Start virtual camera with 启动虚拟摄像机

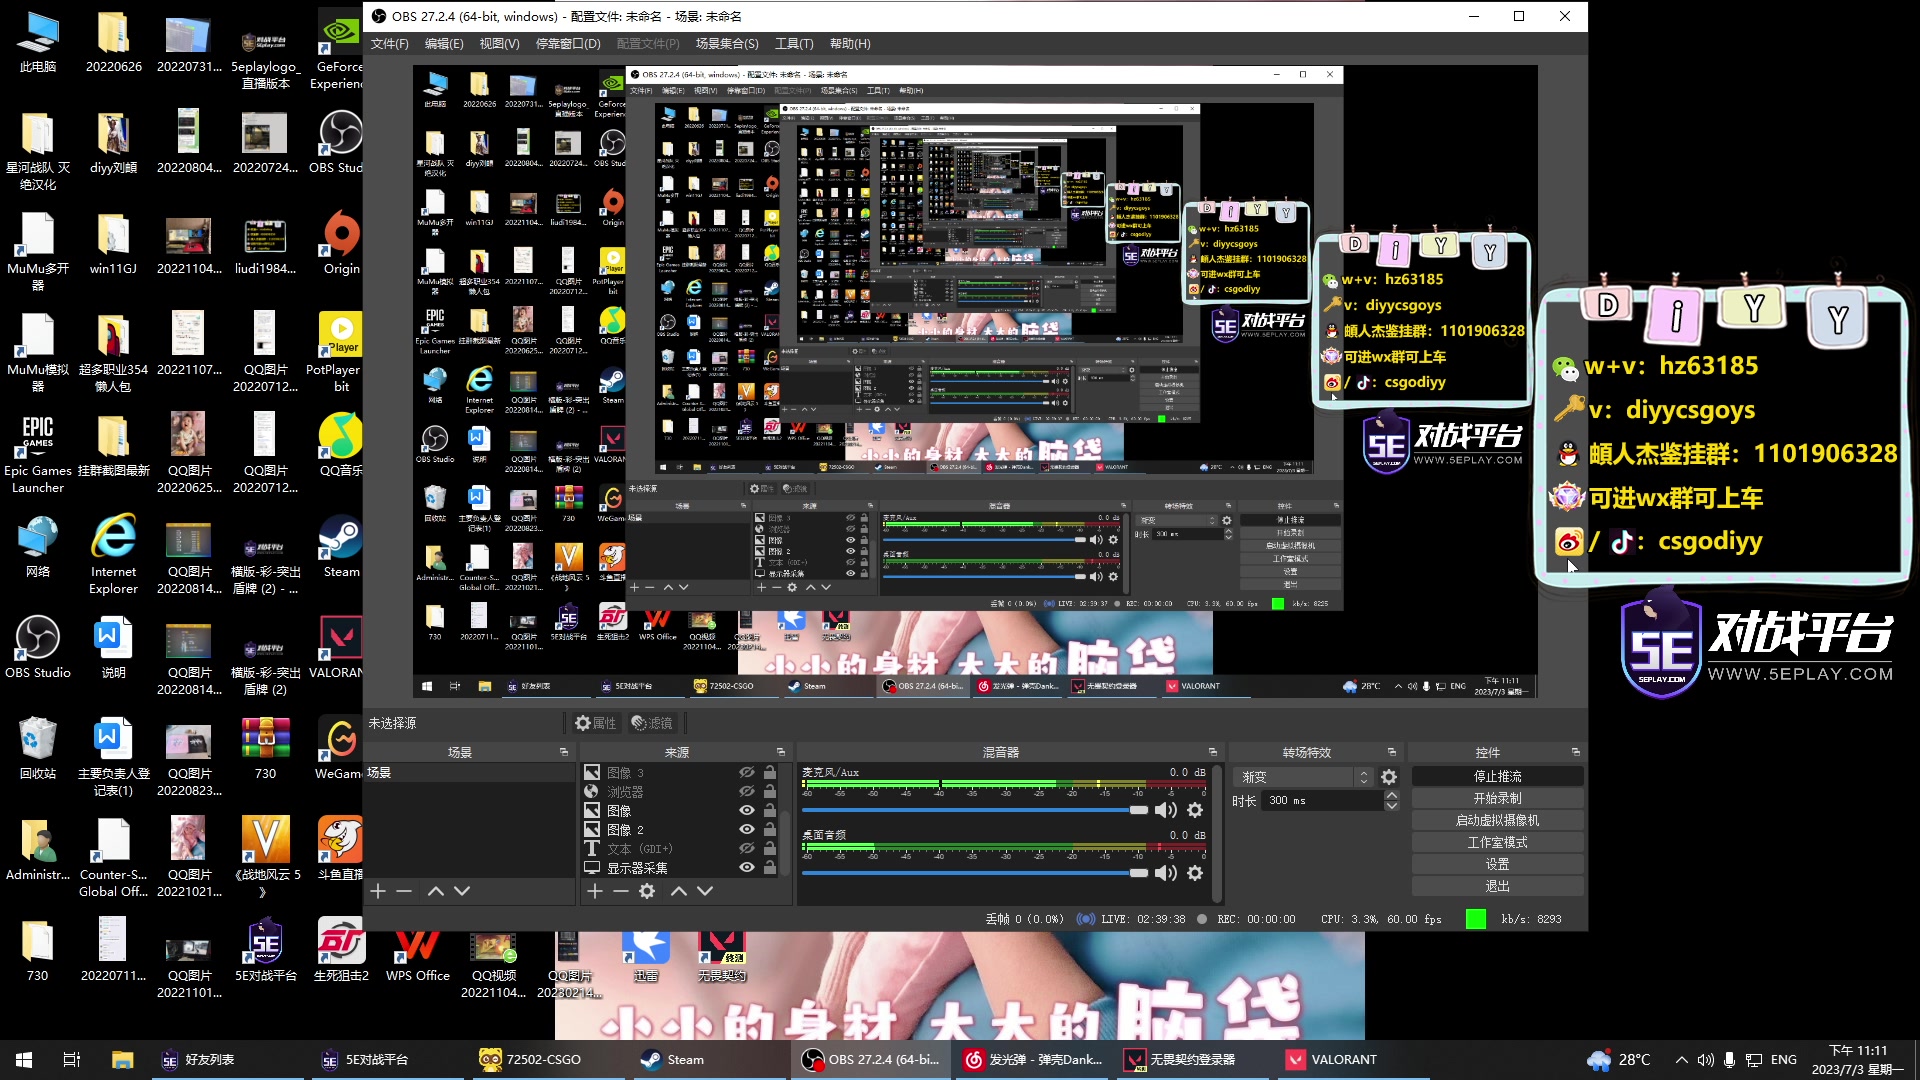click(1497, 821)
